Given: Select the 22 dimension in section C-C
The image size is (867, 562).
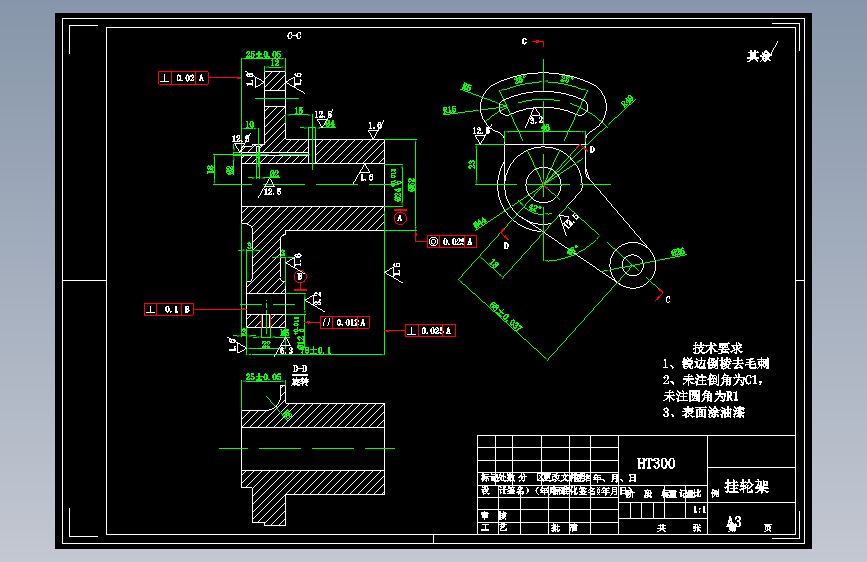Looking at the screenshot, I should pos(267,345).
